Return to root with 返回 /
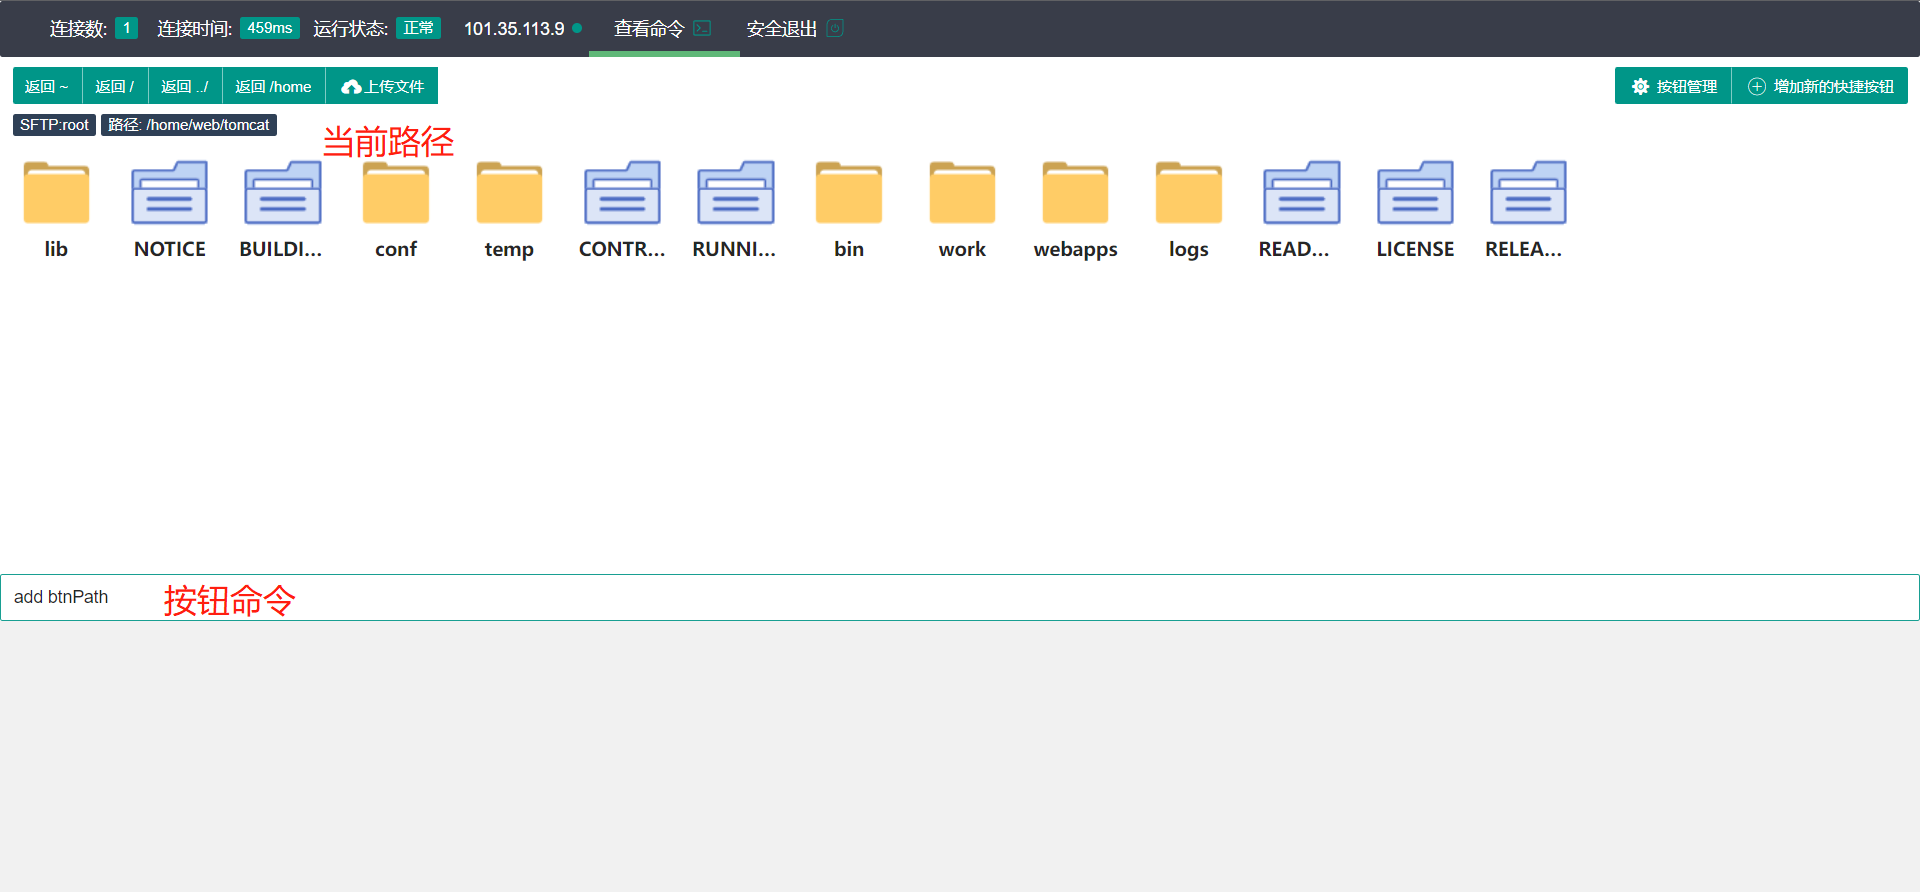1920x892 pixels. coord(115,86)
